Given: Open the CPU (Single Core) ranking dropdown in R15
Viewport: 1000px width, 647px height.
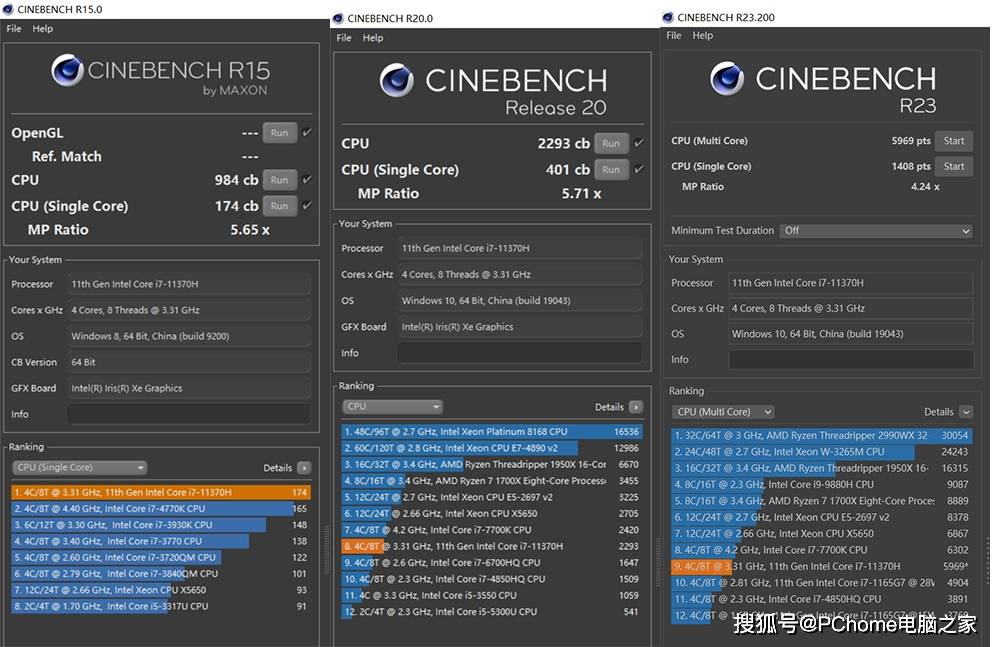Looking at the screenshot, I should (80, 467).
